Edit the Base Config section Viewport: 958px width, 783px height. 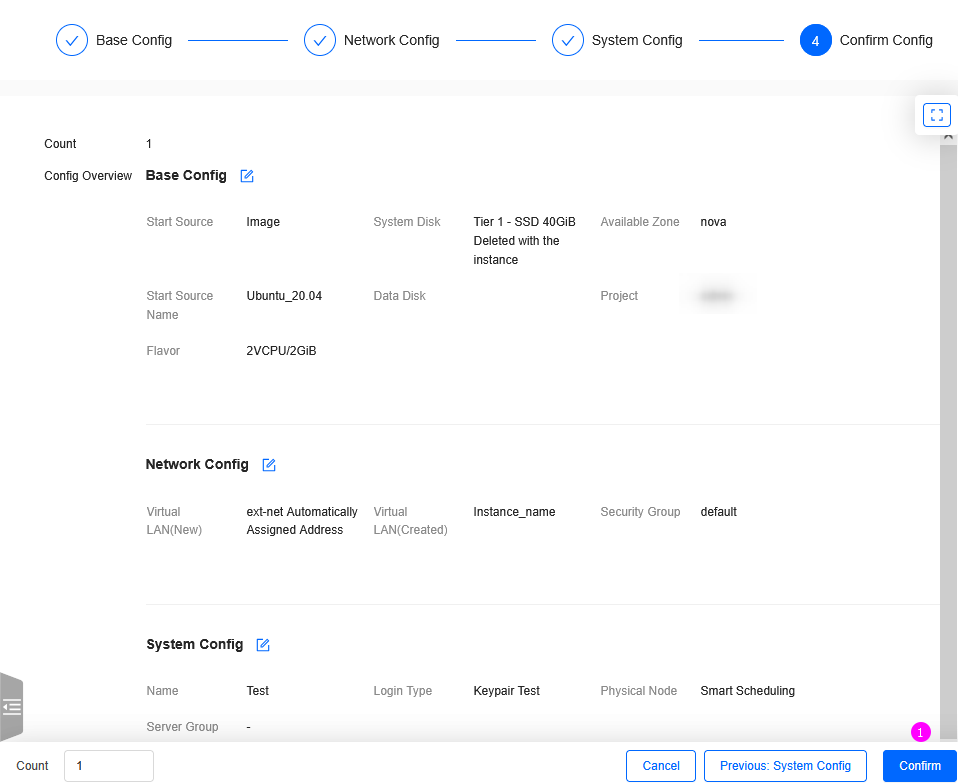click(x=247, y=176)
